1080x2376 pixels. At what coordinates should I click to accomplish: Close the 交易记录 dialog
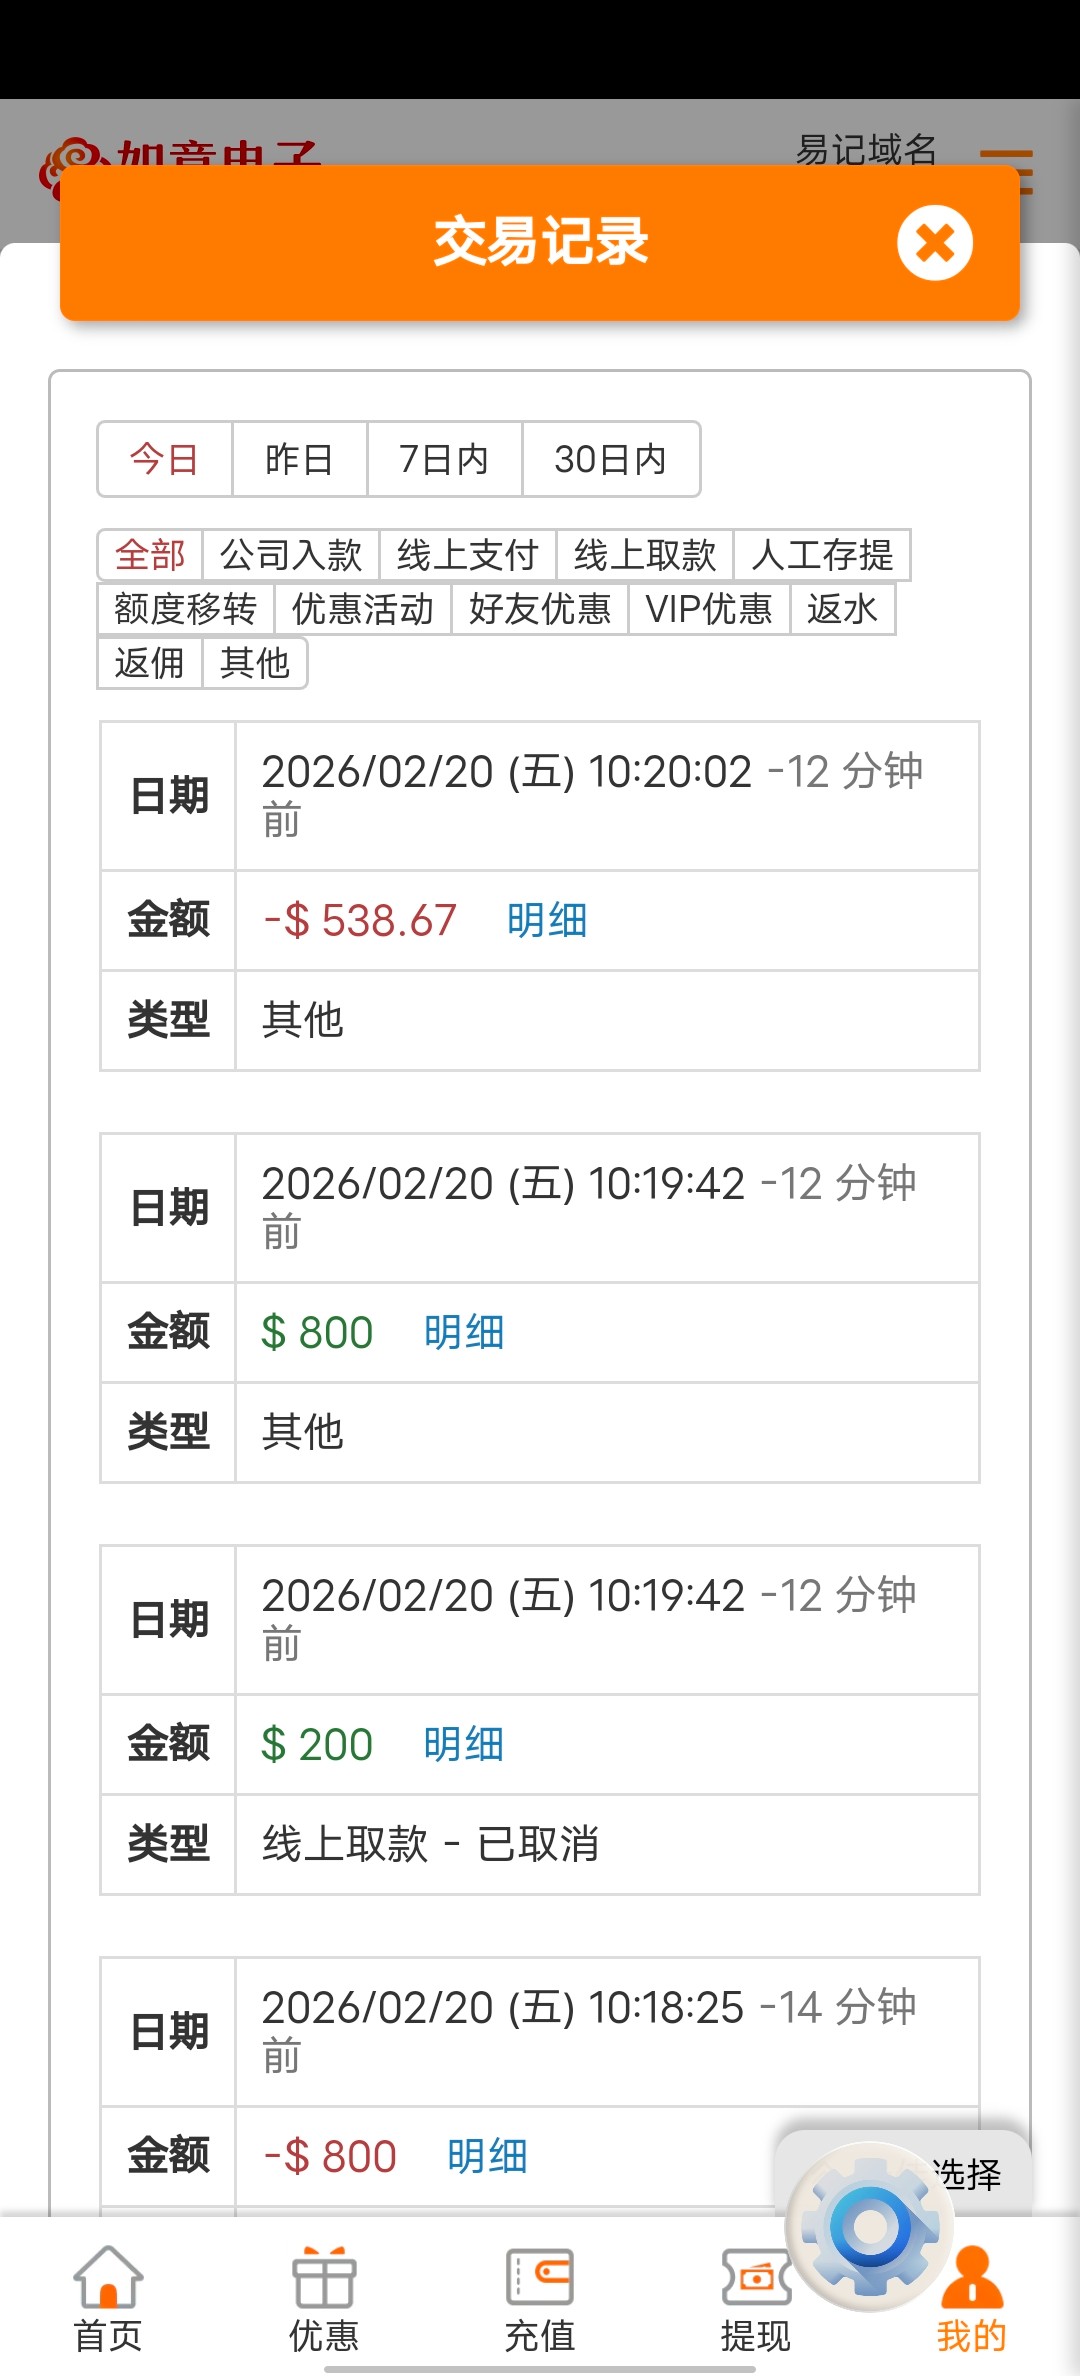coord(934,243)
